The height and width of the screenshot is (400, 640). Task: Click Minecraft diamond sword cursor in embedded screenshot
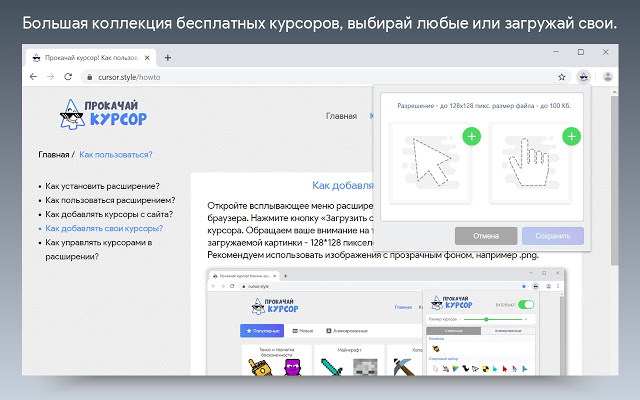point(331,367)
